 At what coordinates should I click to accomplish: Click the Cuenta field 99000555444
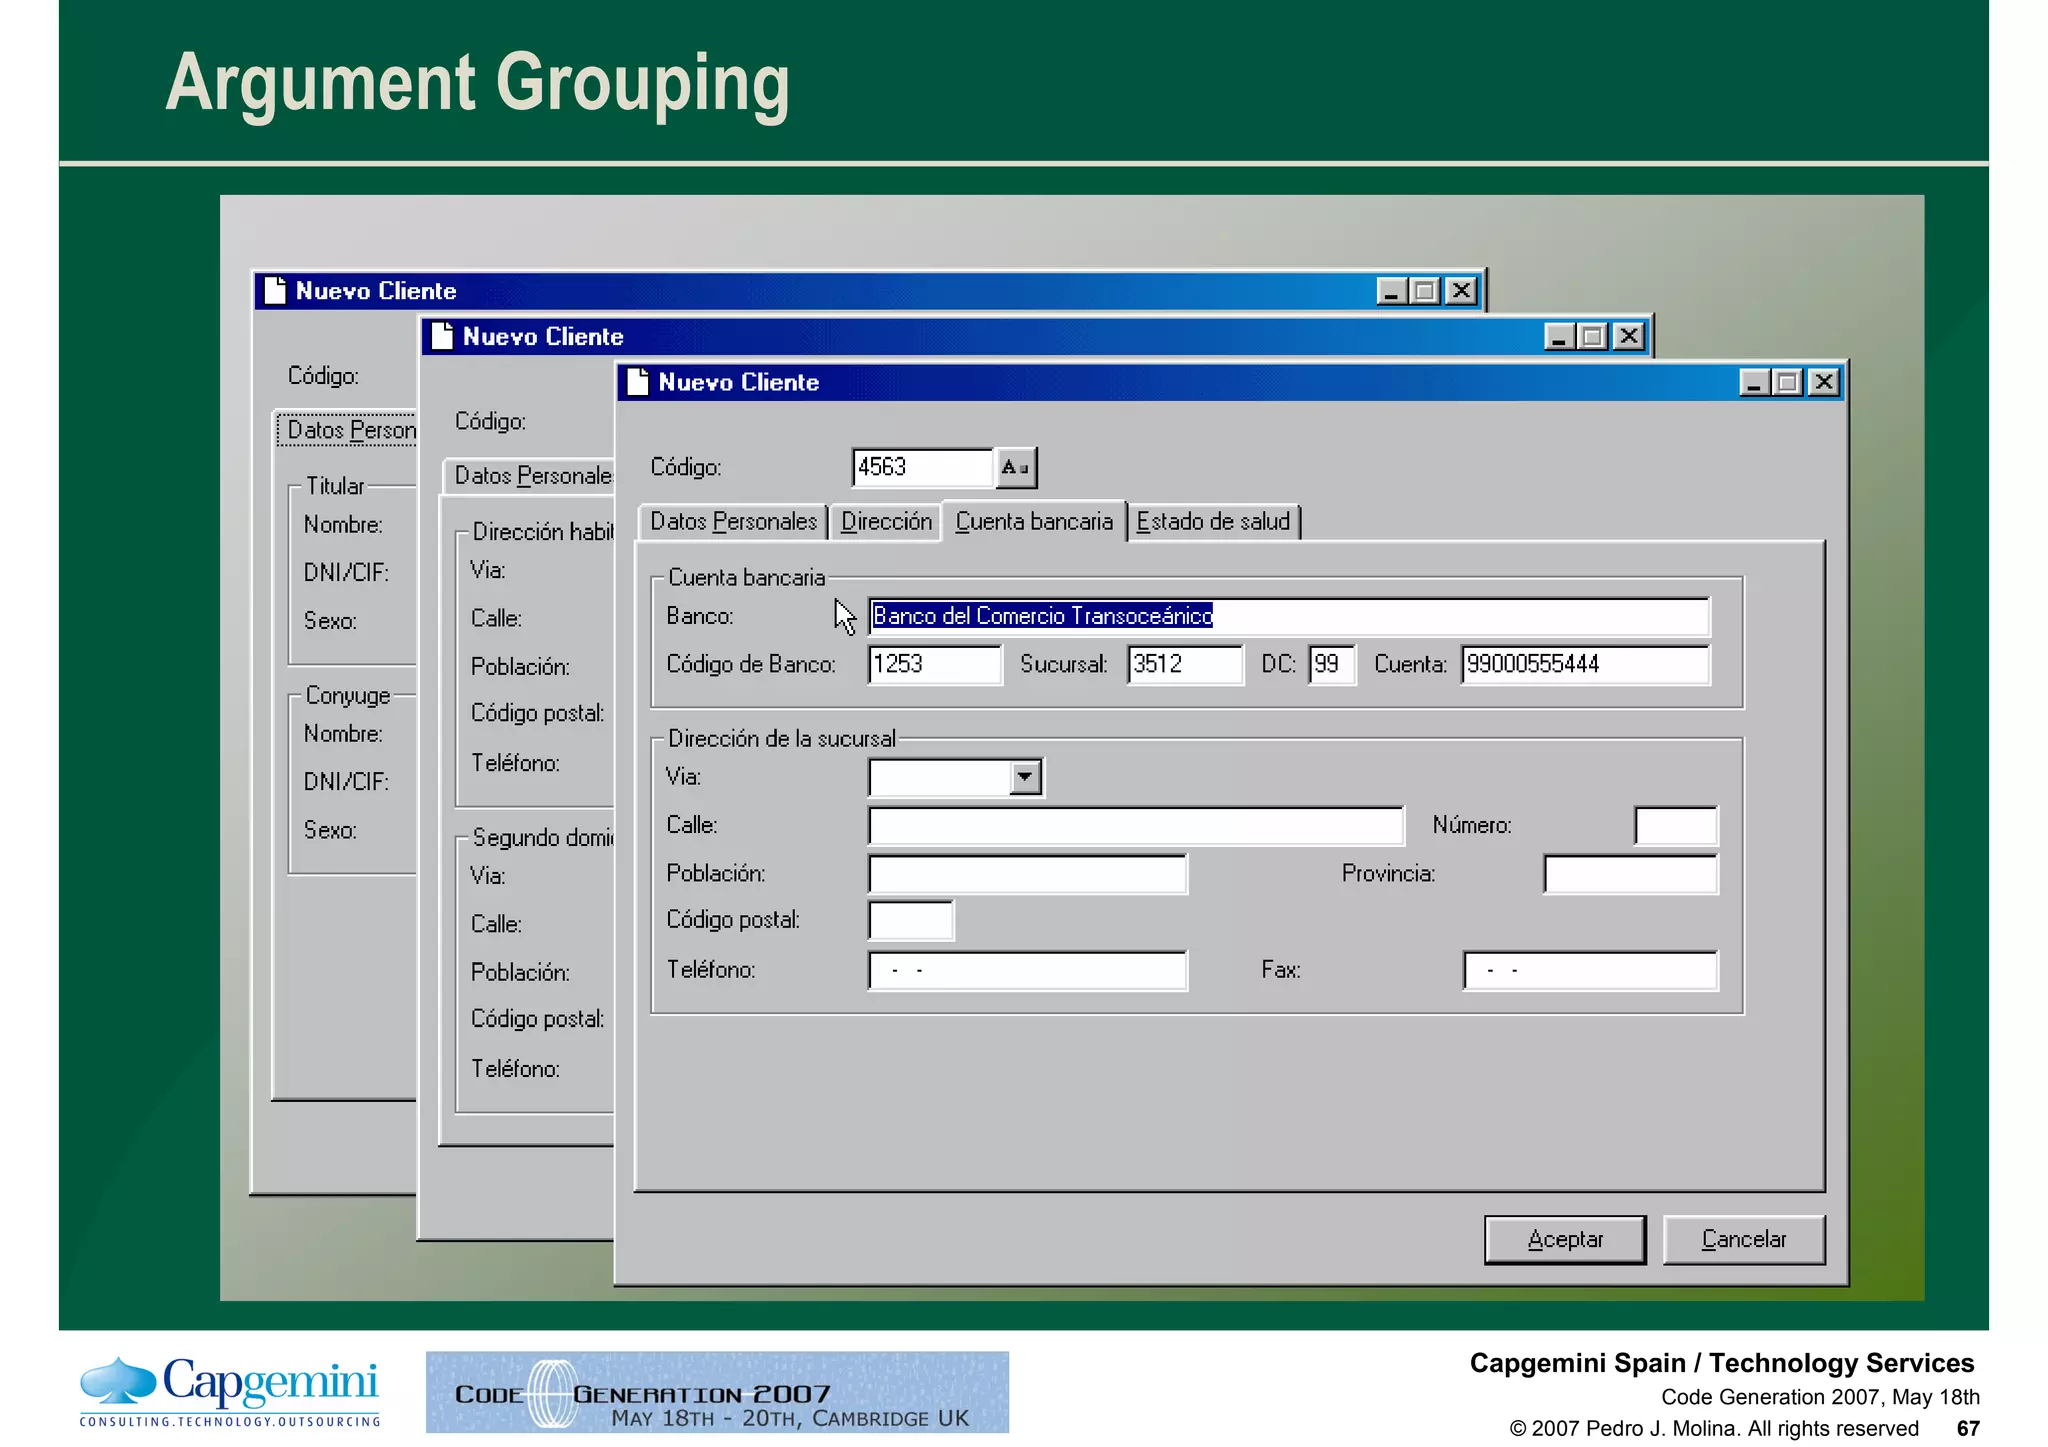click(1586, 664)
